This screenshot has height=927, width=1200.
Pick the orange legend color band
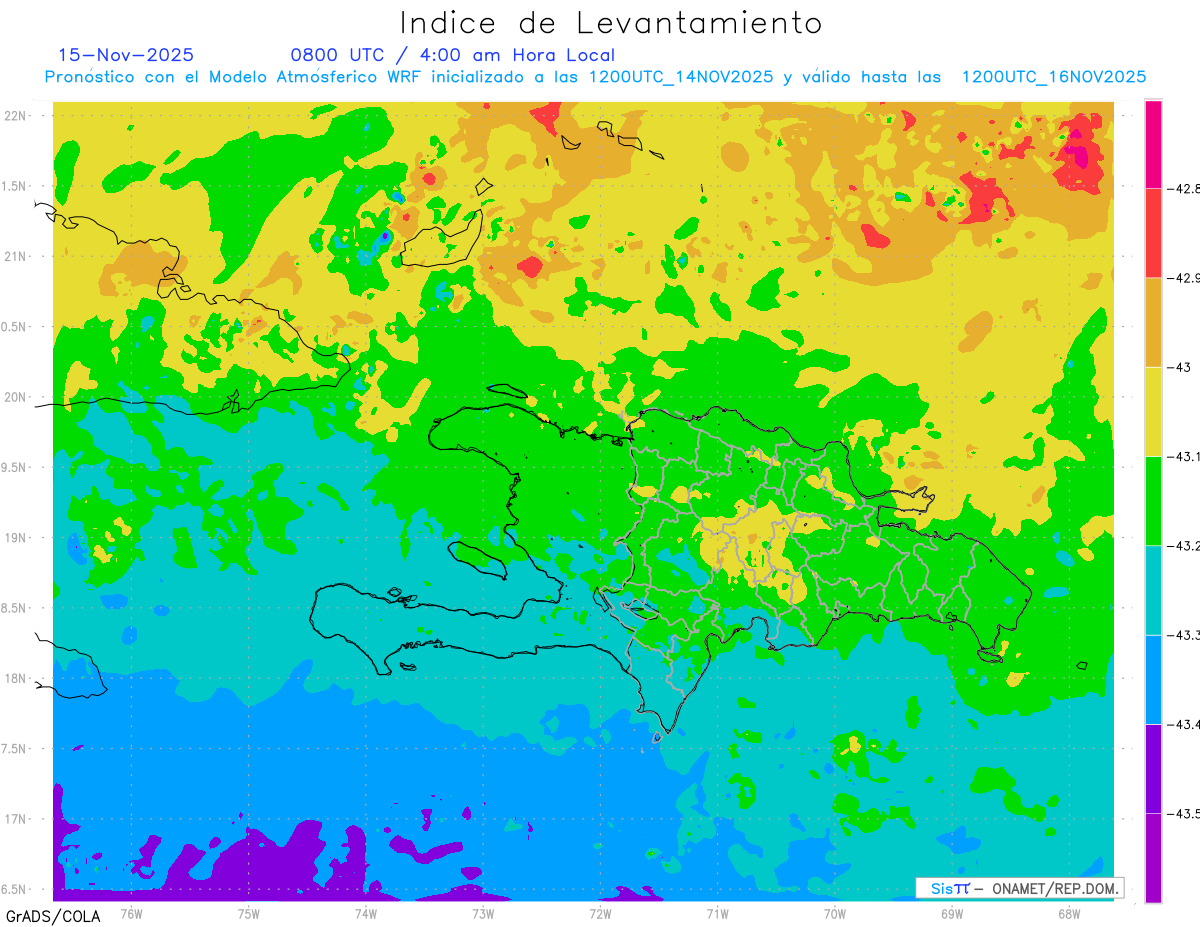1153,322
